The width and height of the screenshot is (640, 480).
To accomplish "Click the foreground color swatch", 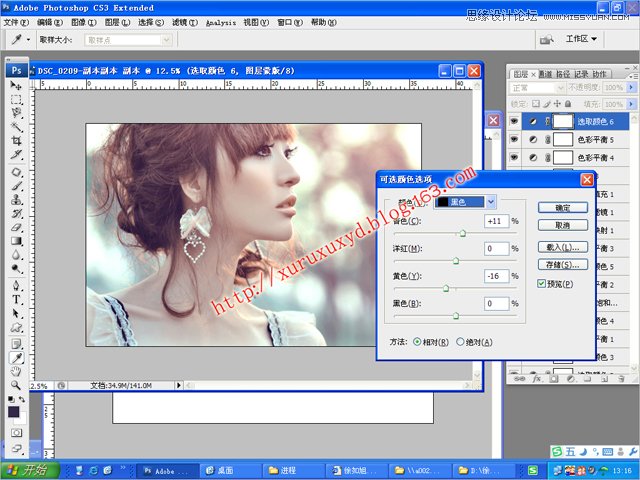I will (13, 411).
